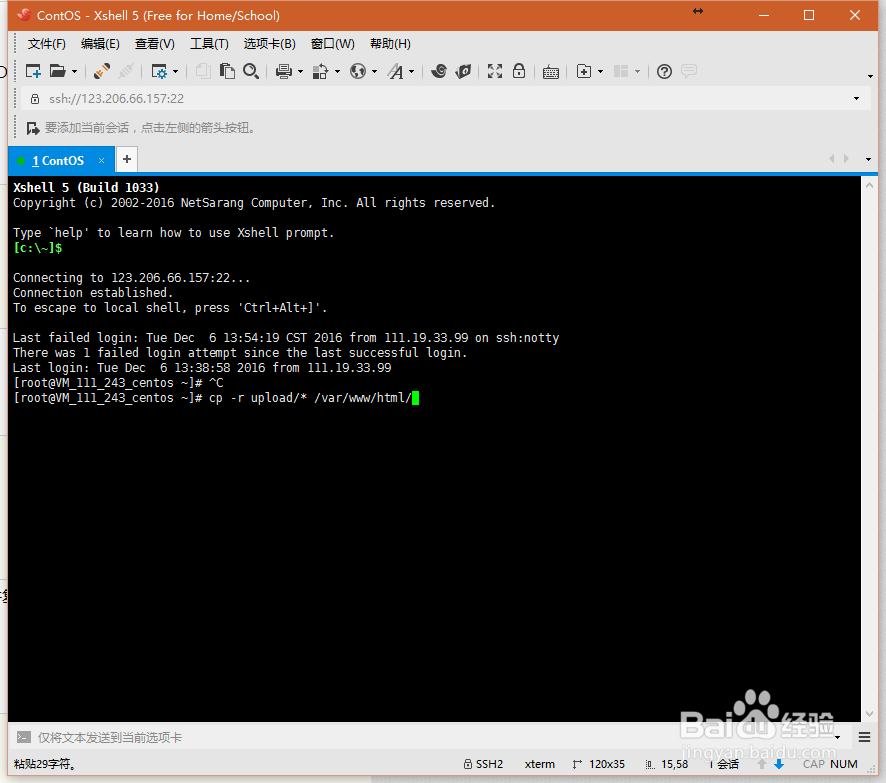Select the Find magnifier icon
The image size is (886, 783).
[x=252, y=71]
